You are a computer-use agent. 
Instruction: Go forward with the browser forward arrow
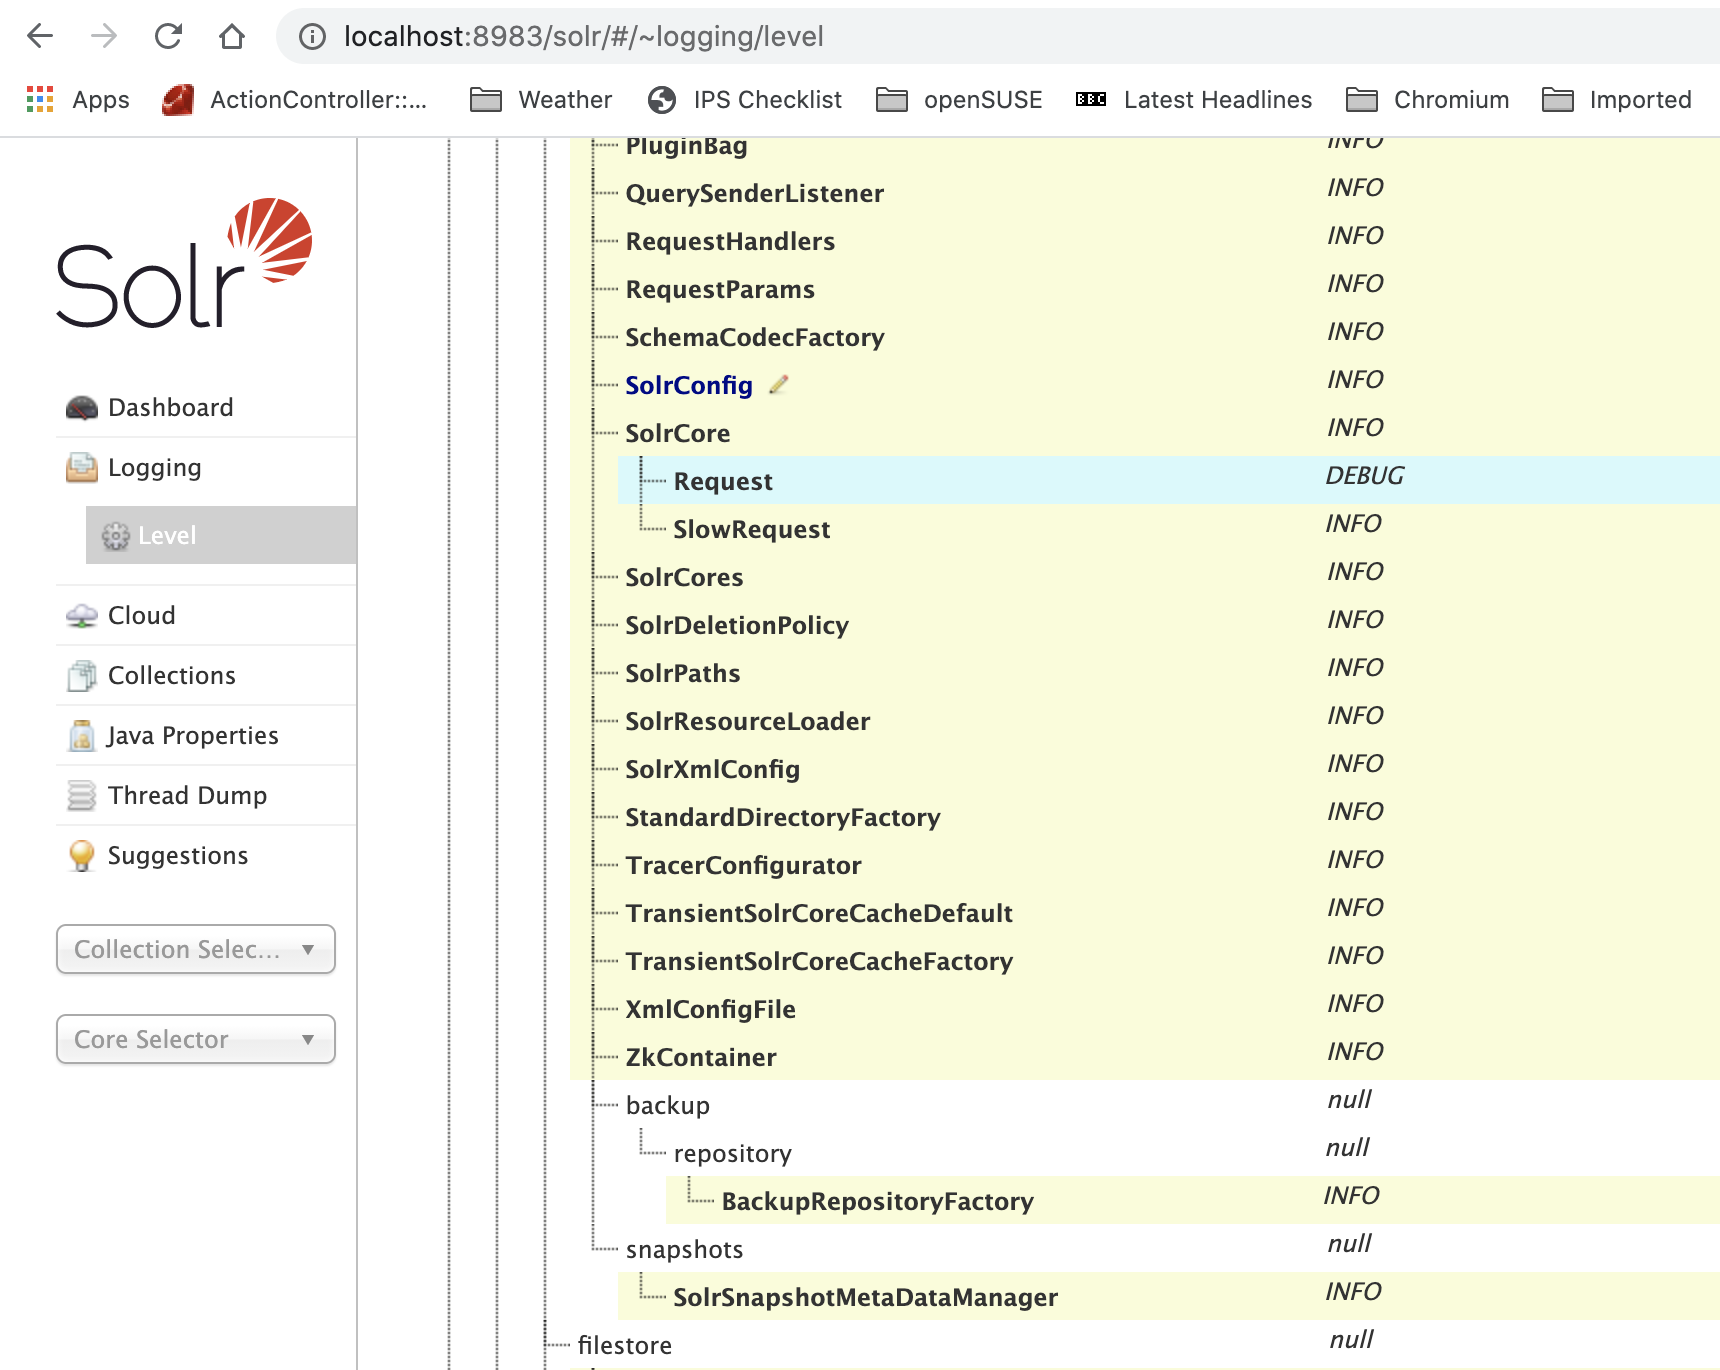104,36
